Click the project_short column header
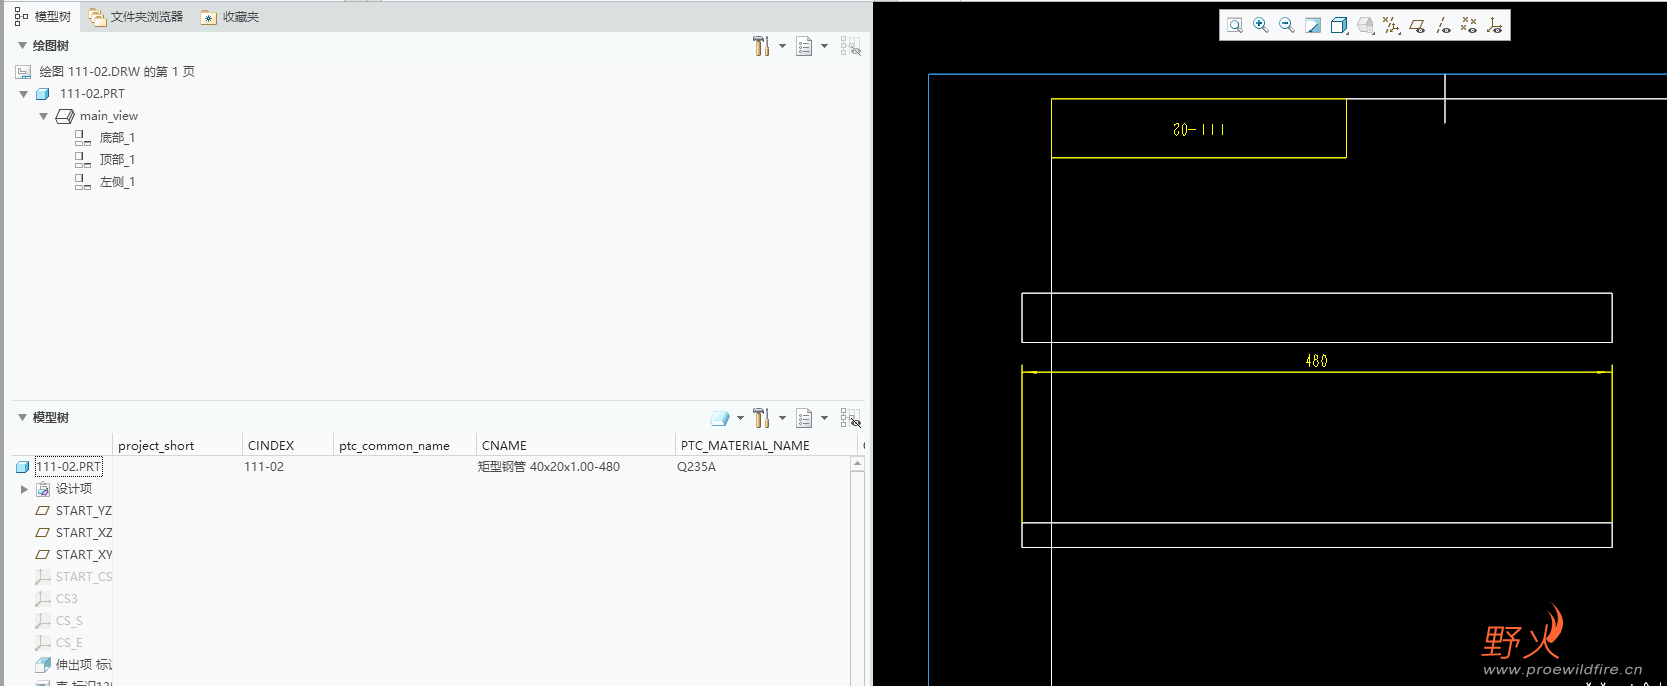1667x686 pixels. click(177, 446)
